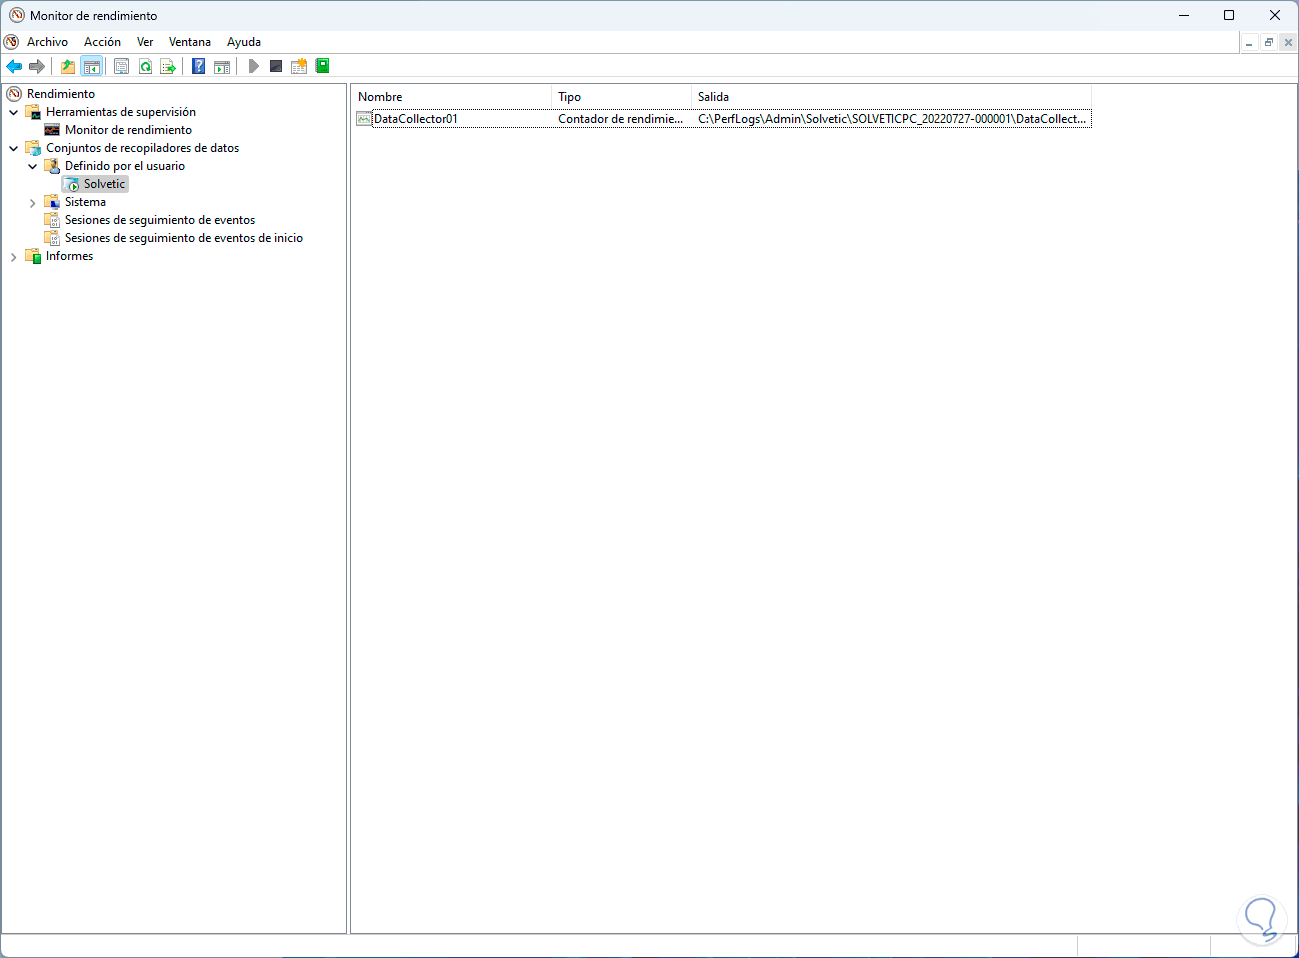Stop the data collector set (square icon)
Viewport: 1299px width, 958px height.
(276, 67)
